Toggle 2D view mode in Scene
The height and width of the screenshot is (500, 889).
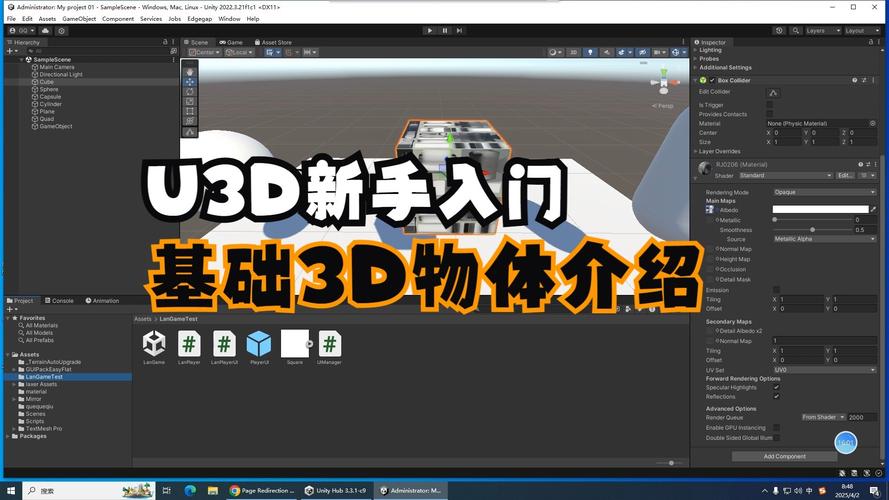[573, 52]
